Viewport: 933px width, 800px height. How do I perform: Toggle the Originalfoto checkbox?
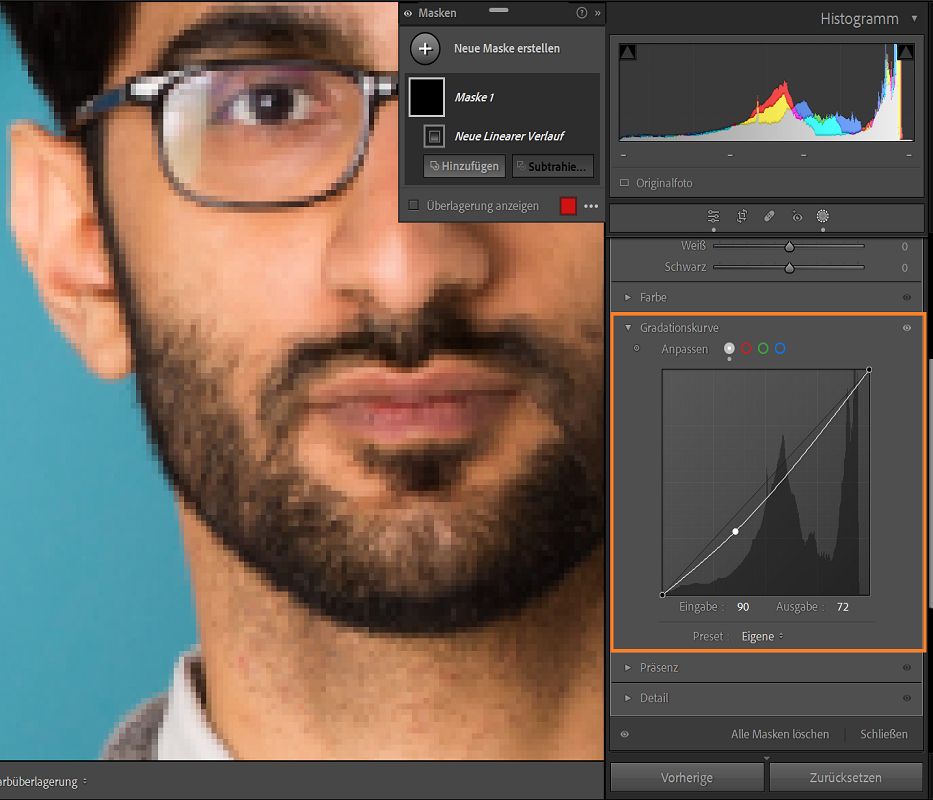tap(624, 183)
